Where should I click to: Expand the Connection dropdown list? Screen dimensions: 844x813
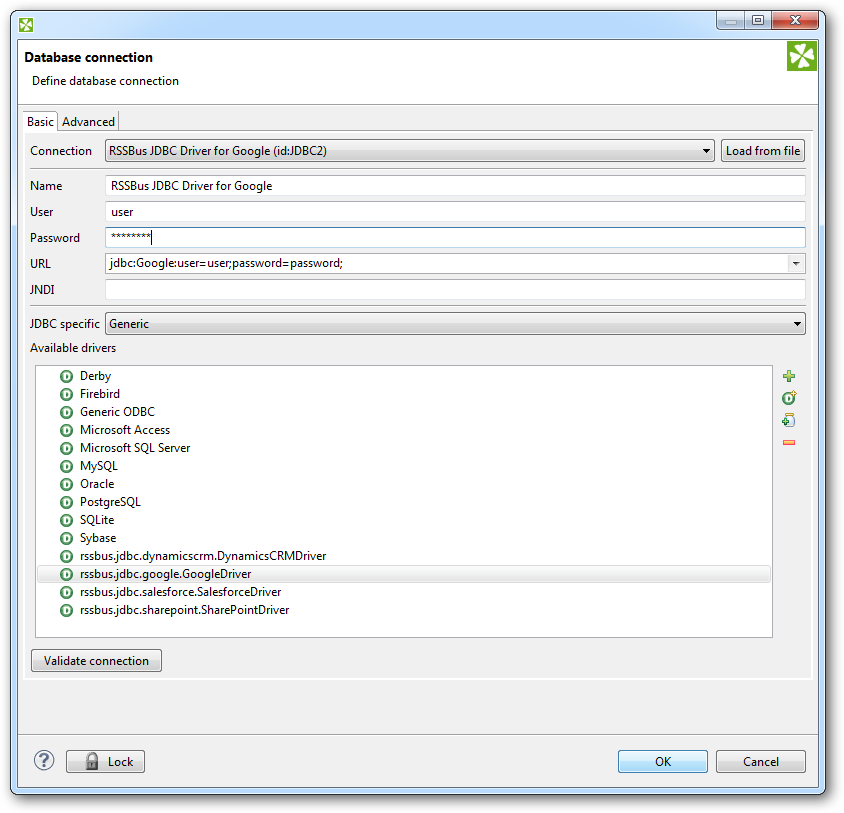click(x=707, y=151)
